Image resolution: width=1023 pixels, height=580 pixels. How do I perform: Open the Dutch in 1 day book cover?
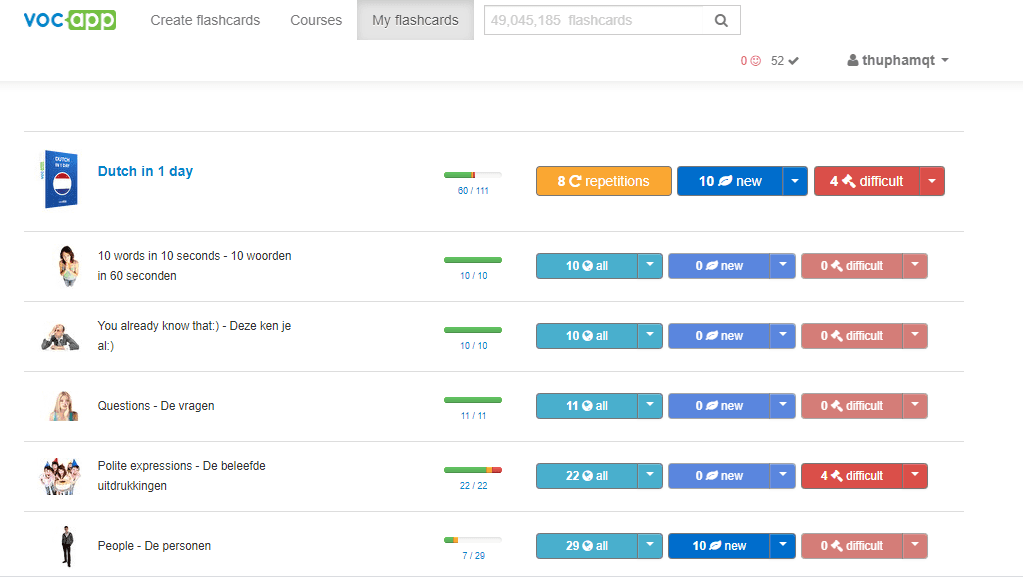pos(61,180)
